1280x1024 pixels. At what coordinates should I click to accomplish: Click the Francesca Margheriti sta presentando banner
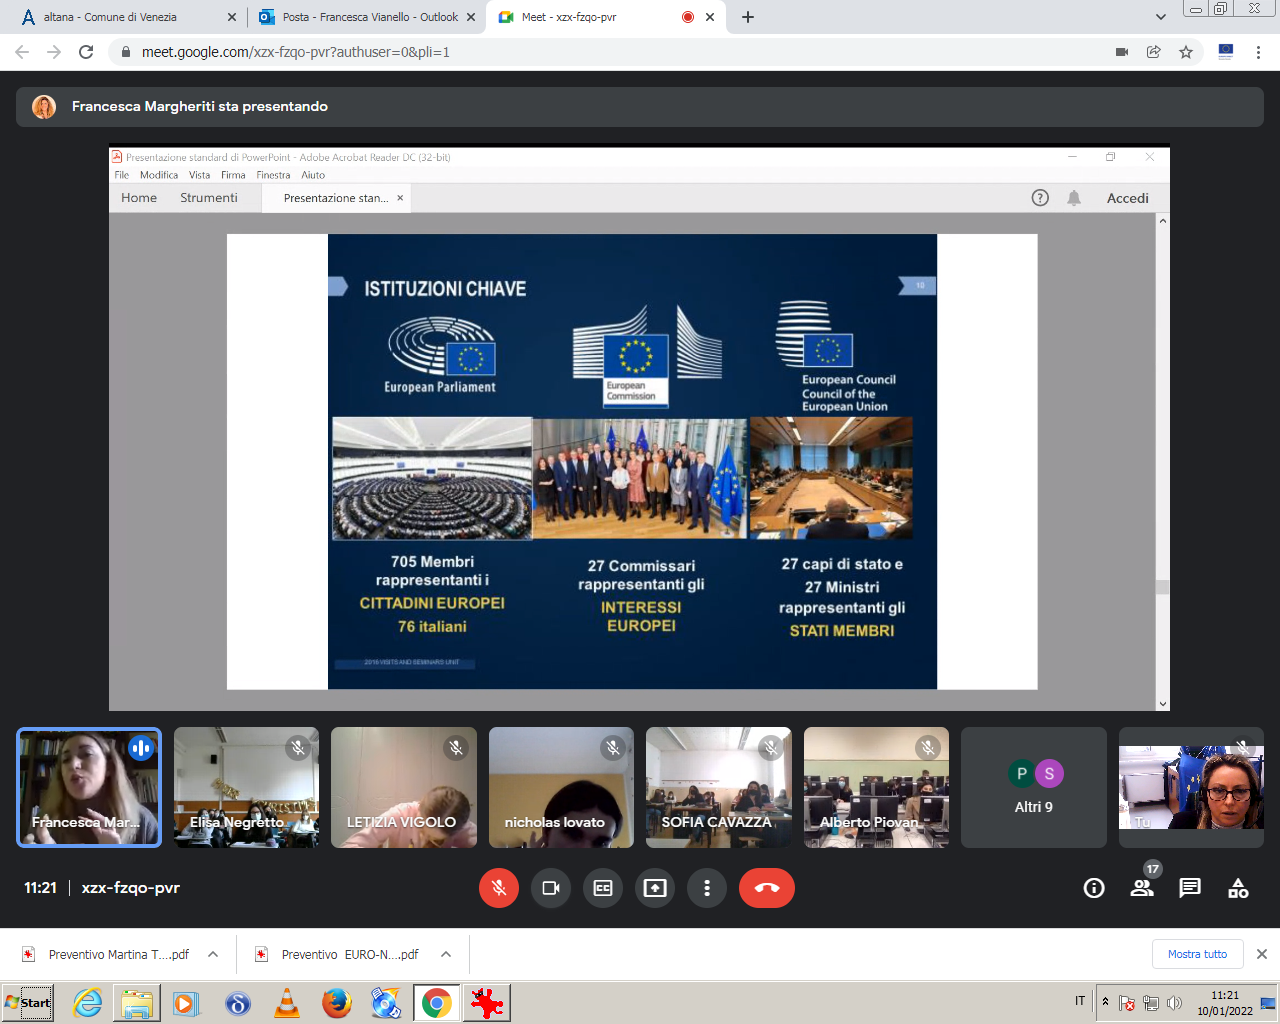640,107
